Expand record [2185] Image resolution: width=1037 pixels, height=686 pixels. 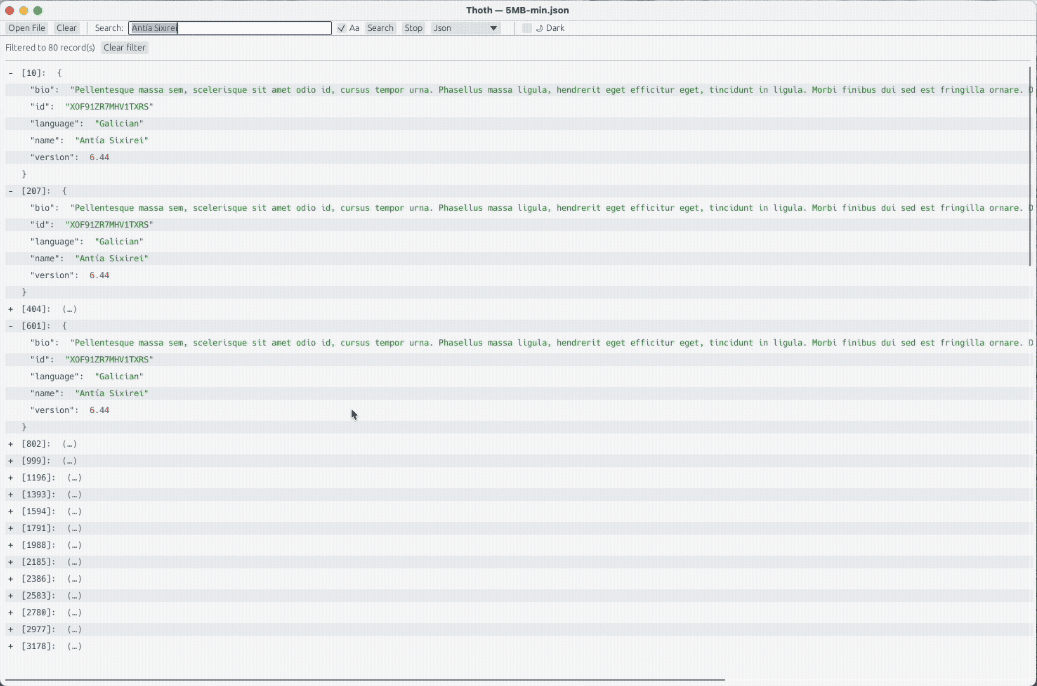point(11,562)
